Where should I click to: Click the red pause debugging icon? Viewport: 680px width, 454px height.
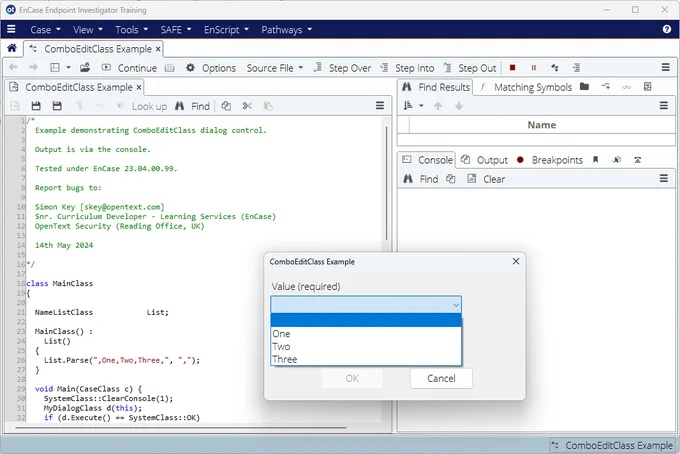point(533,68)
